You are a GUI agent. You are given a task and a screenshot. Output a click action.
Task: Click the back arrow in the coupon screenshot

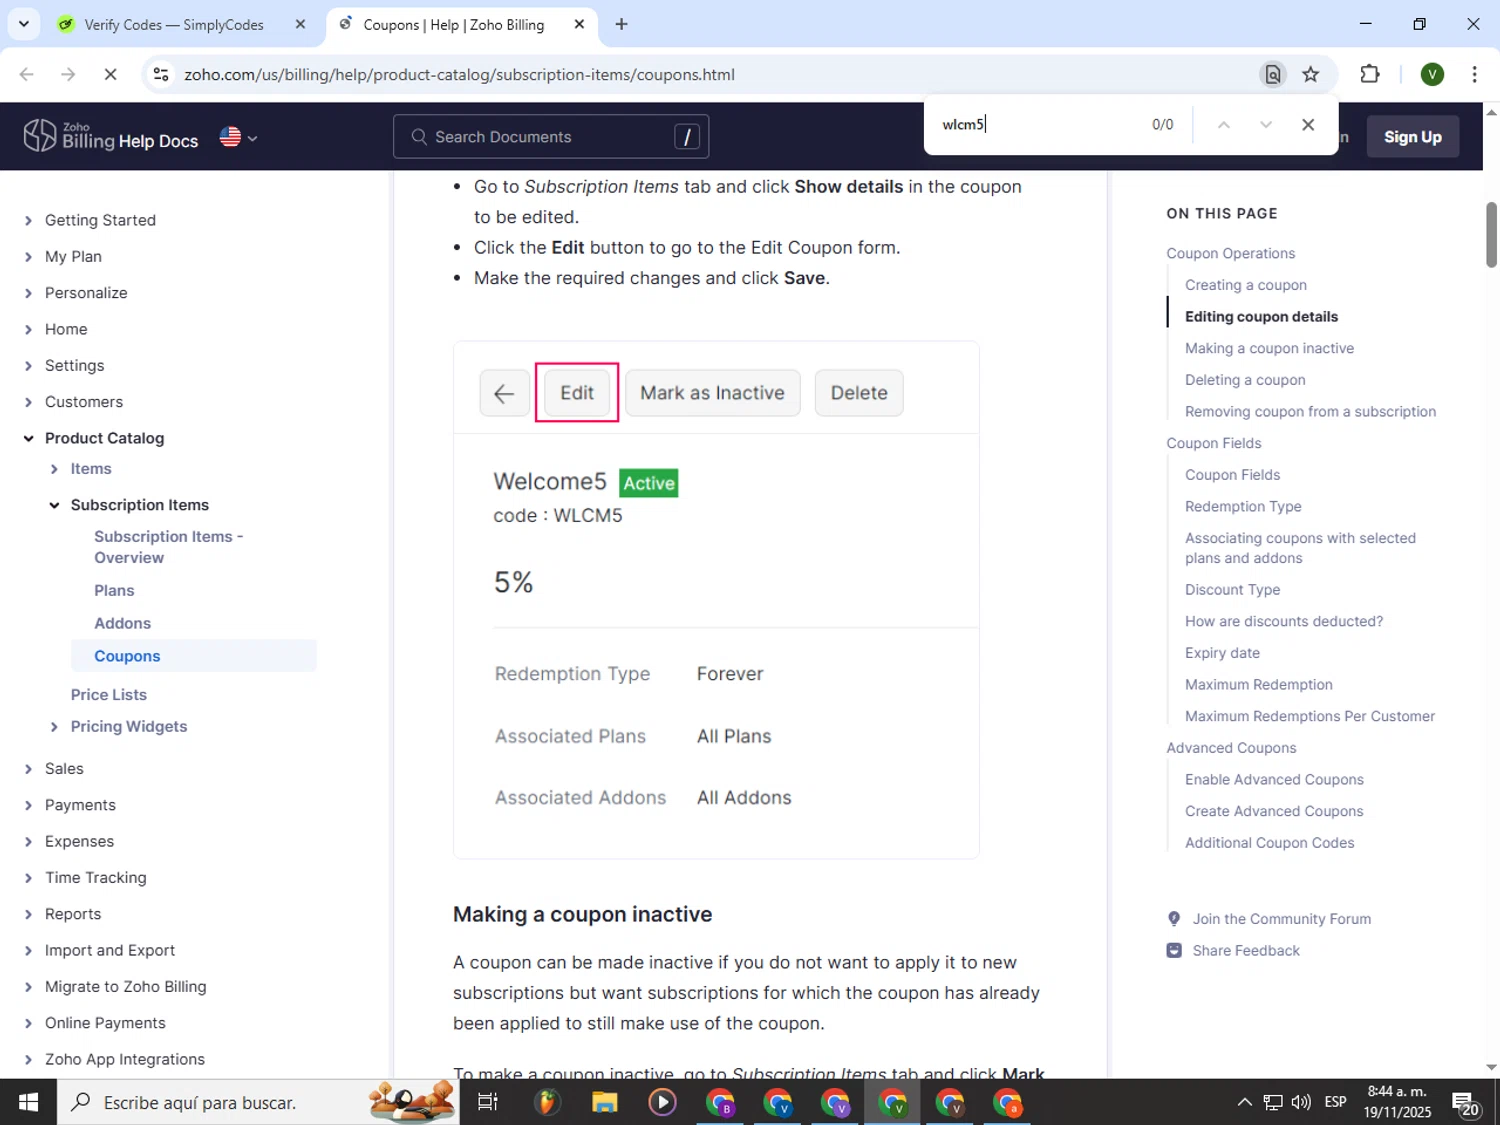pyautogui.click(x=504, y=393)
